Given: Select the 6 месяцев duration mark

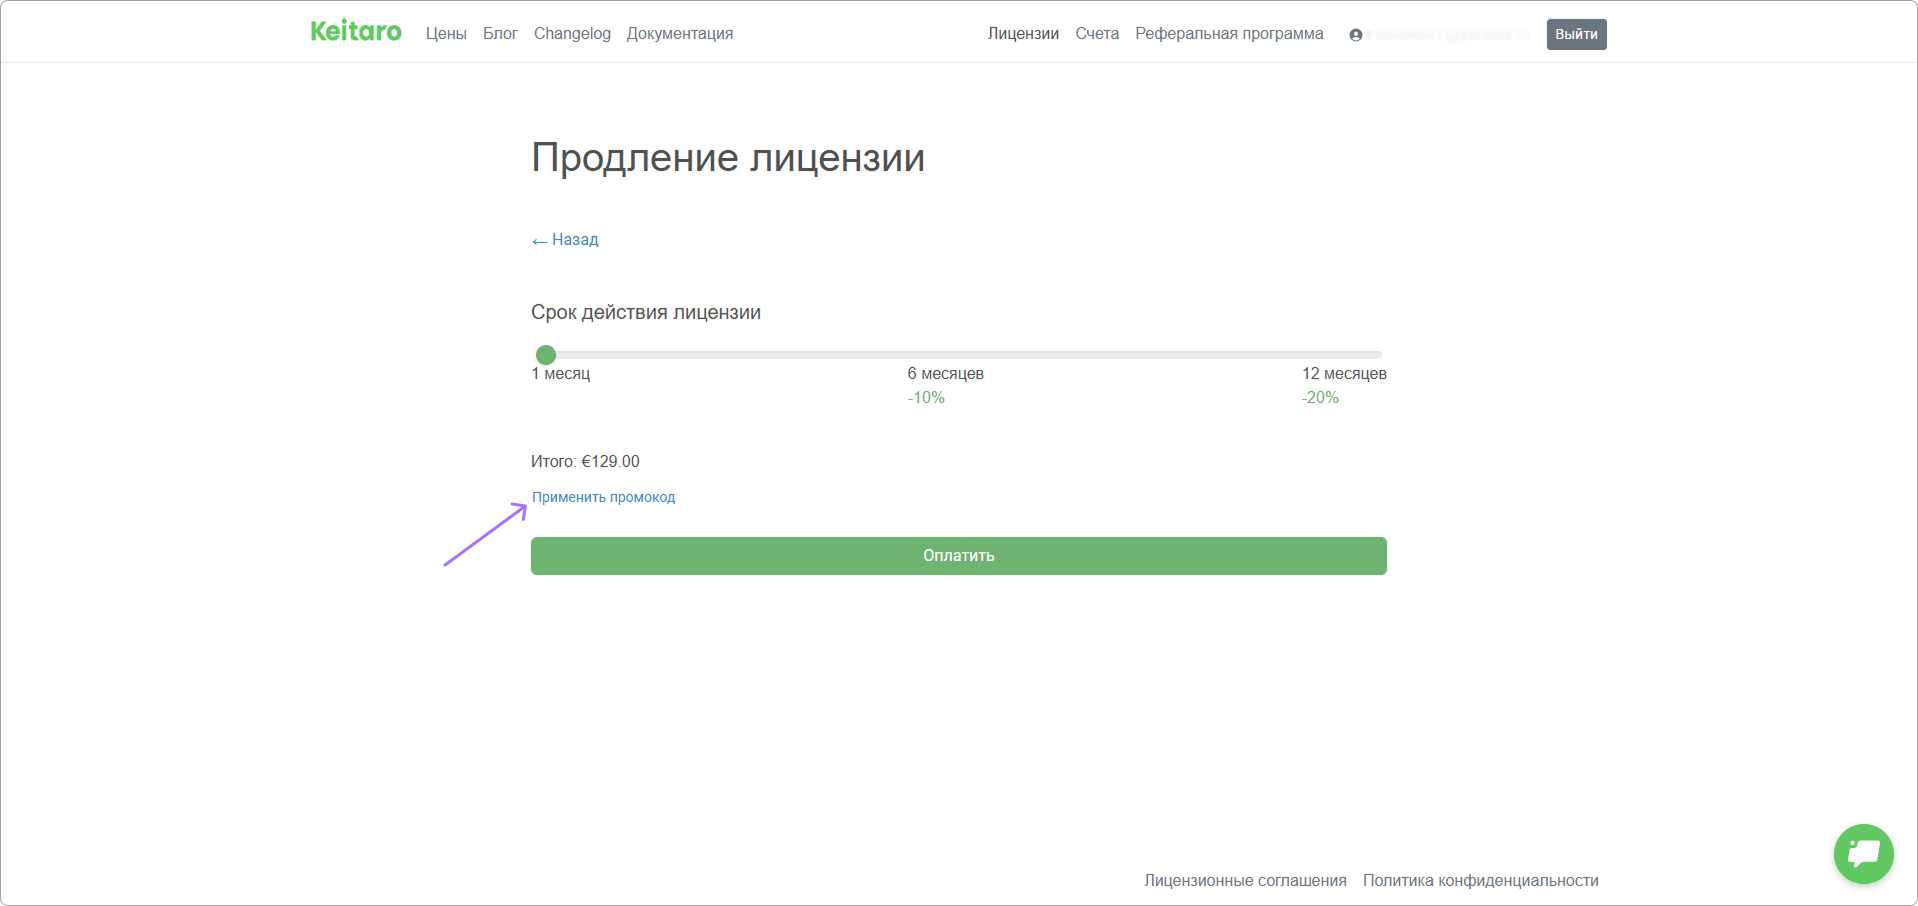Looking at the screenshot, I should coord(945,374).
